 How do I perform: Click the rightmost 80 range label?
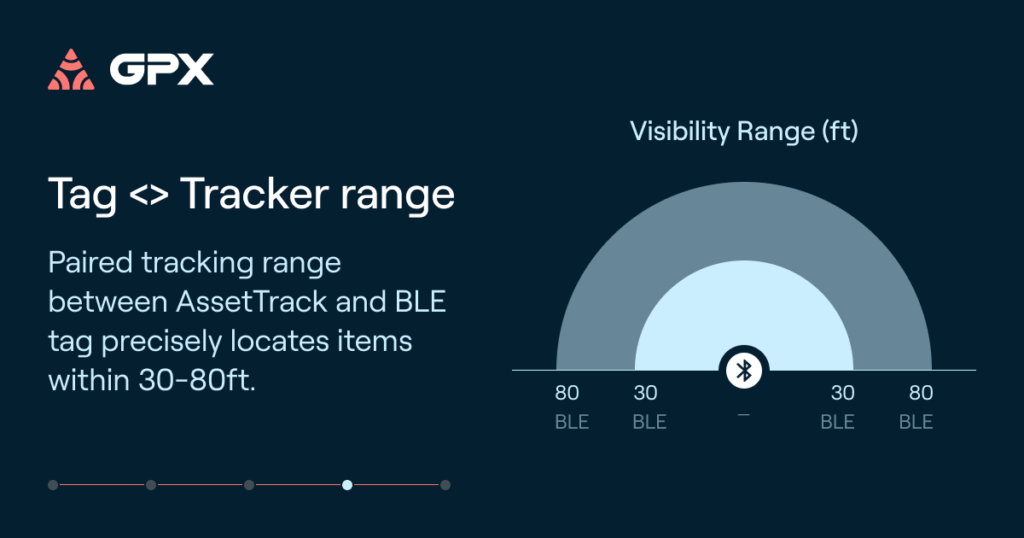921,393
